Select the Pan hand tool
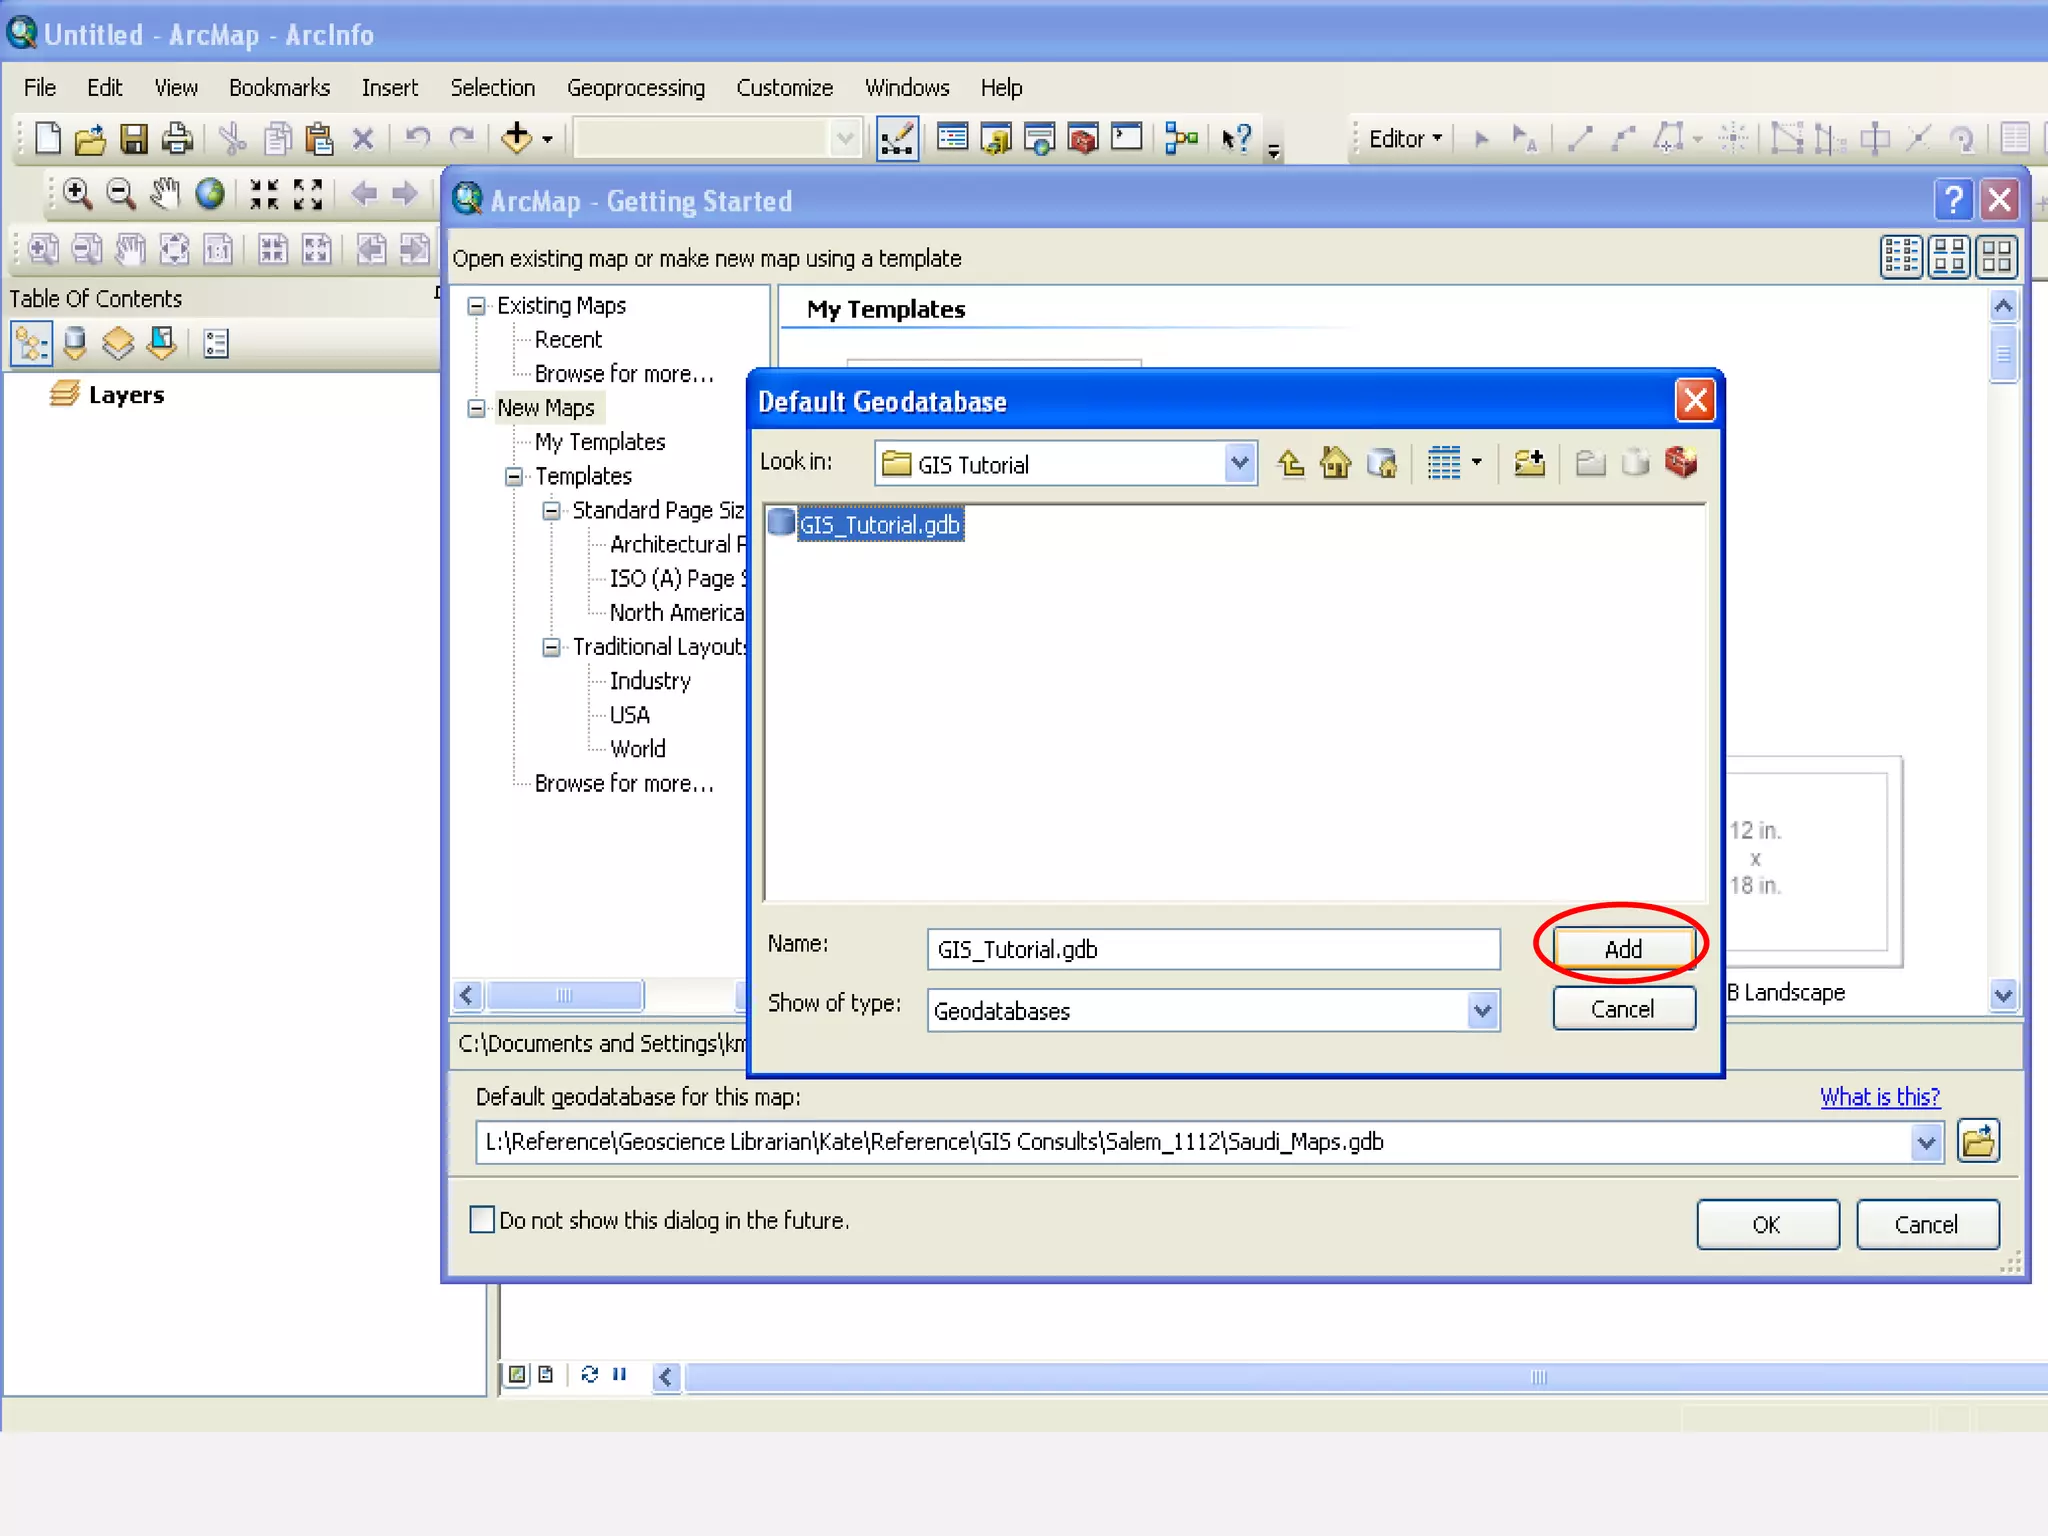2048x1536 pixels. pos(165,194)
